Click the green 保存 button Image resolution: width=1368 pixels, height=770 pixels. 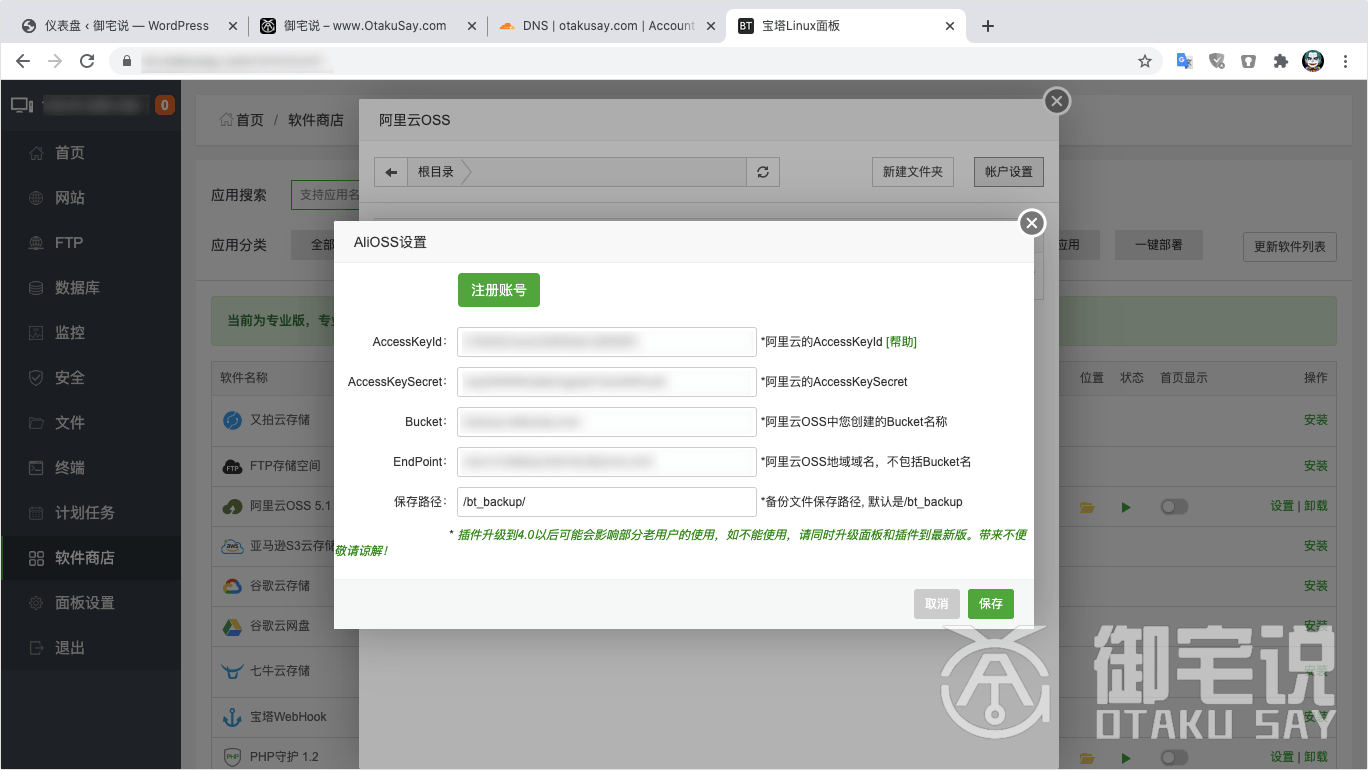point(991,604)
